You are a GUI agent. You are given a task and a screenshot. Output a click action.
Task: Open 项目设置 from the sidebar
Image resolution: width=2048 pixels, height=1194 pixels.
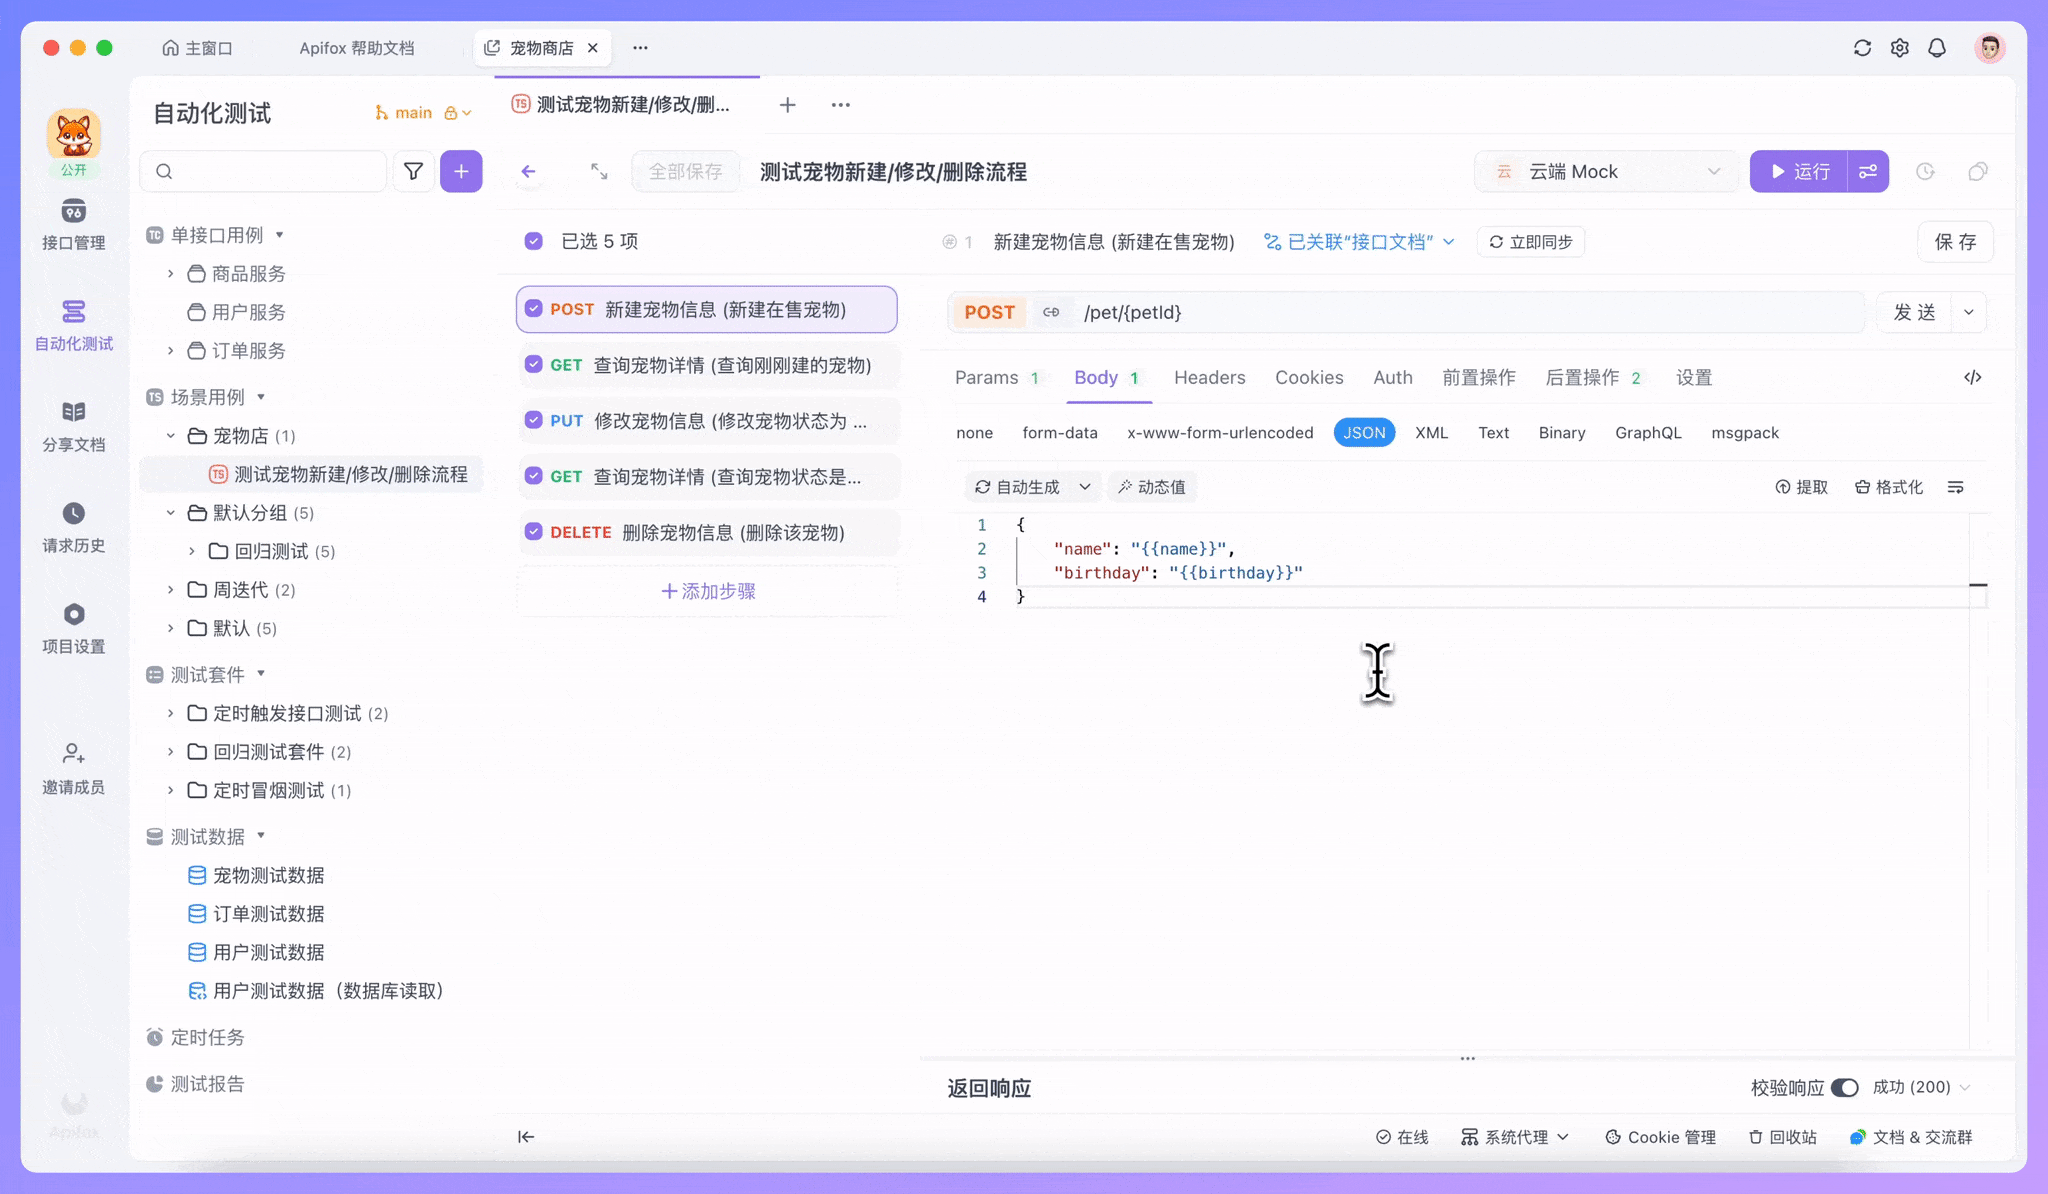pos(73,626)
